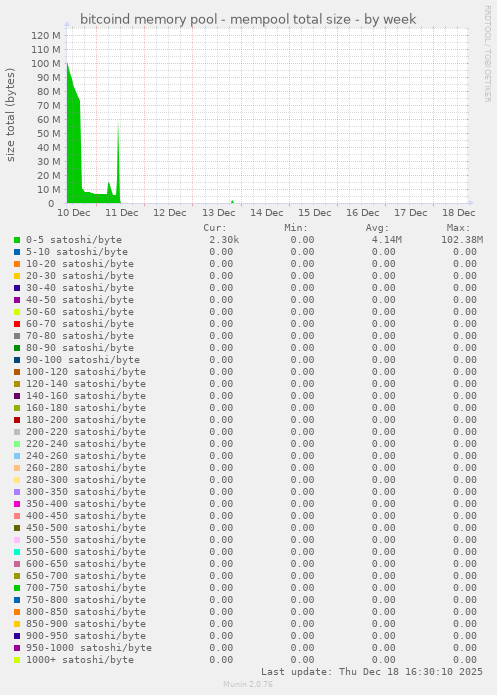Click the '50-60 satoshi/byte' legend label
Image resolution: width=497 pixels, height=695 pixels.
[x=80, y=312]
